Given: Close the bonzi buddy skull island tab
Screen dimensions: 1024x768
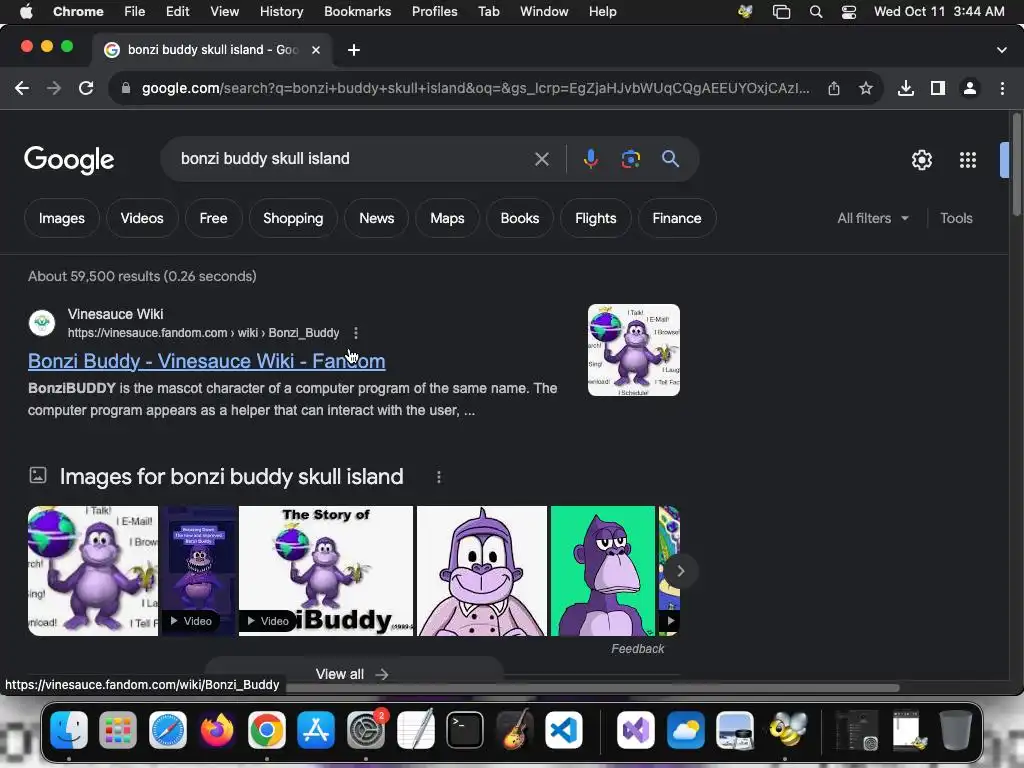Looking at the screenshot, I should tap(316, 50).
